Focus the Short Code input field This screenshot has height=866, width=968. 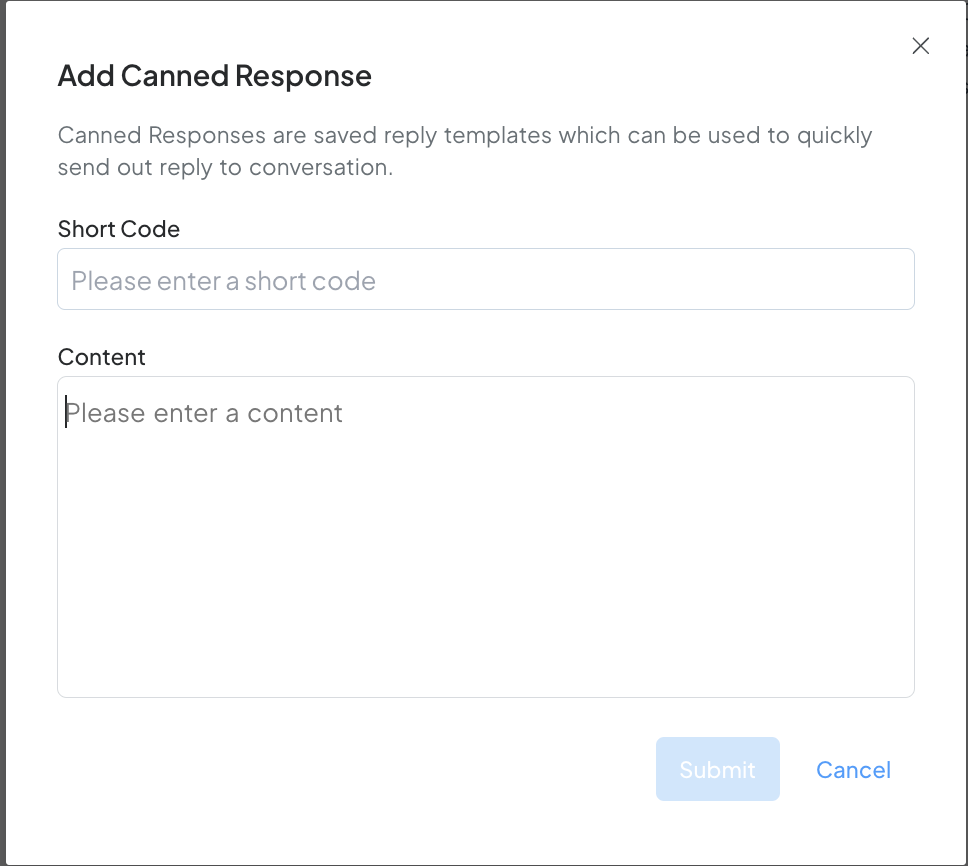pos(486,280)
